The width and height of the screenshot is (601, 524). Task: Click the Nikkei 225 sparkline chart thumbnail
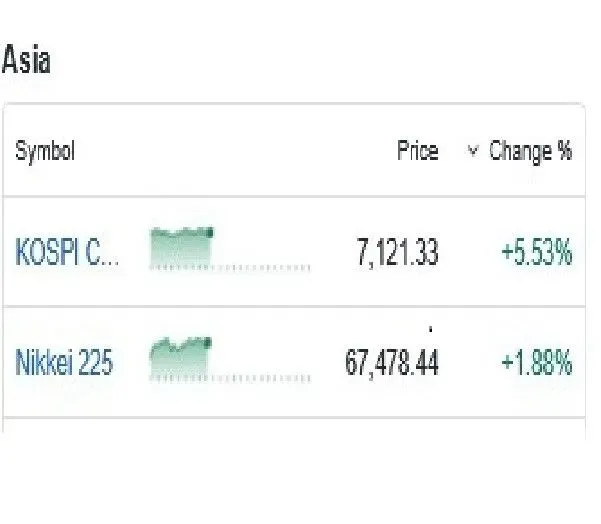230,360
